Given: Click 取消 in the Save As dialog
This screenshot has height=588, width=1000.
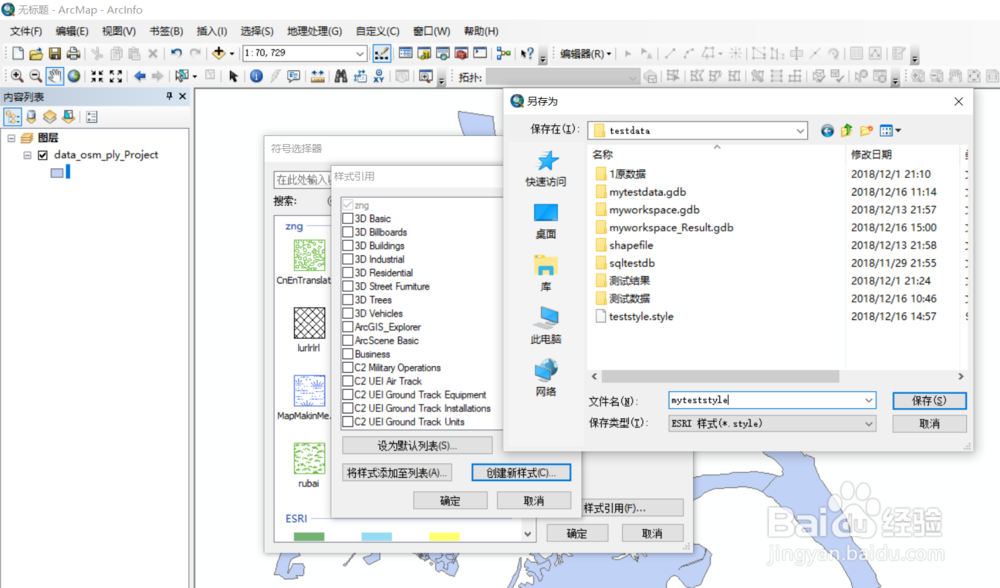Looking at the screenshot, I should coord(929,423).
